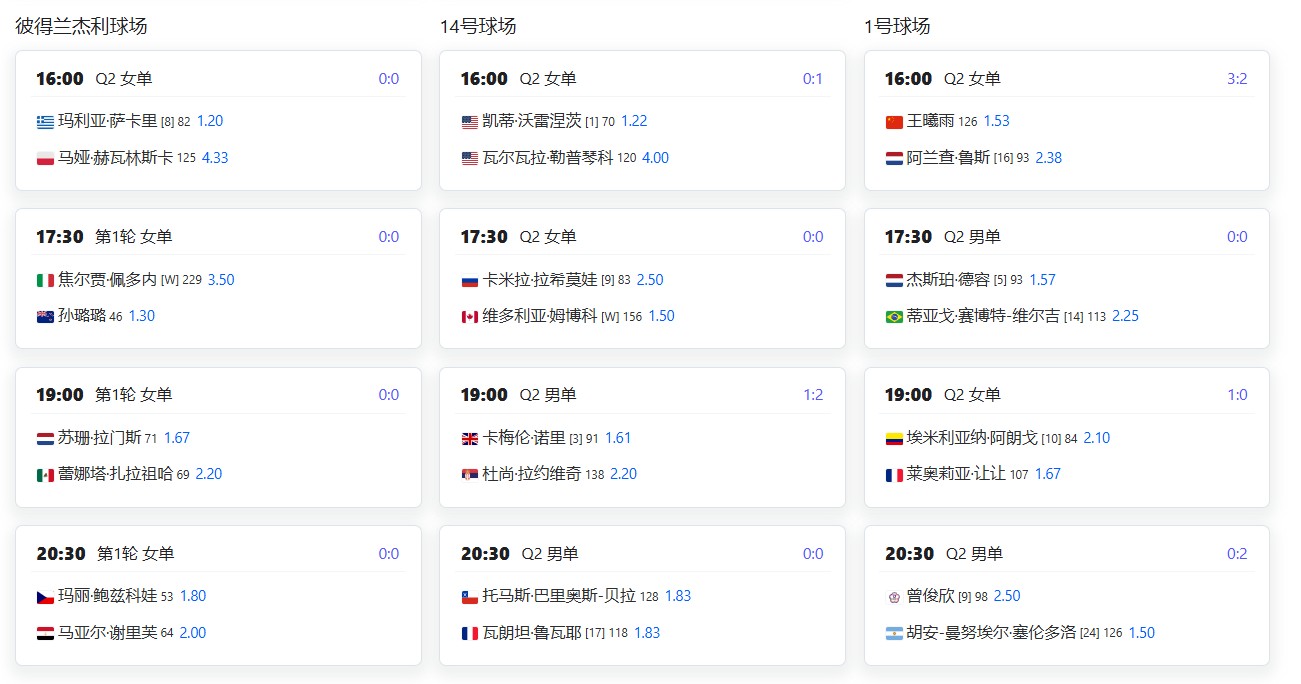Click the 3:2 score on 1号球场

pos(1237,79)
